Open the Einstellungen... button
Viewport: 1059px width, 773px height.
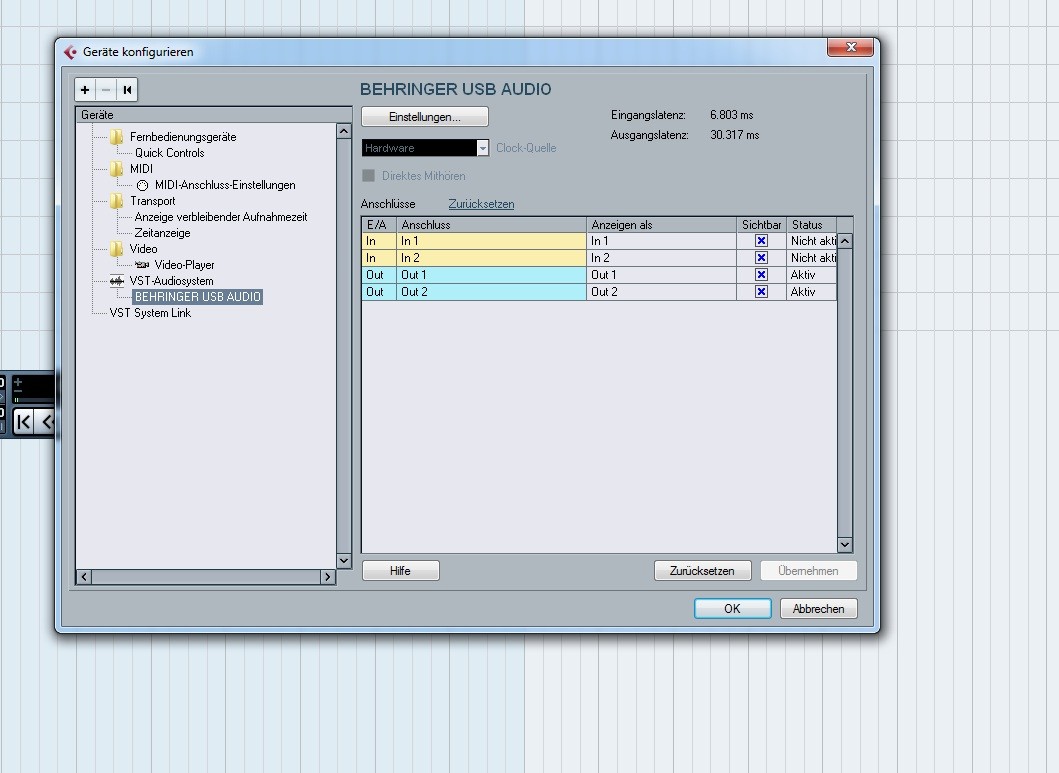click(425, 117)
